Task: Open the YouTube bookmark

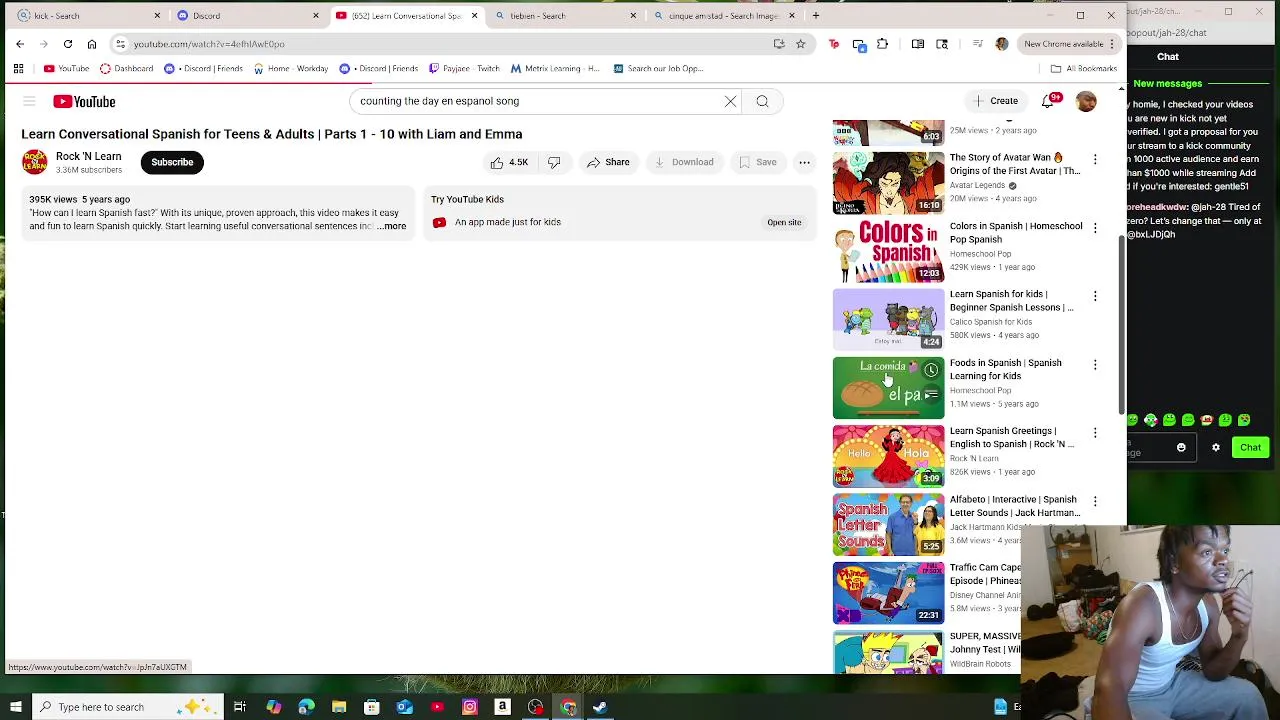Action: (66, 68)
